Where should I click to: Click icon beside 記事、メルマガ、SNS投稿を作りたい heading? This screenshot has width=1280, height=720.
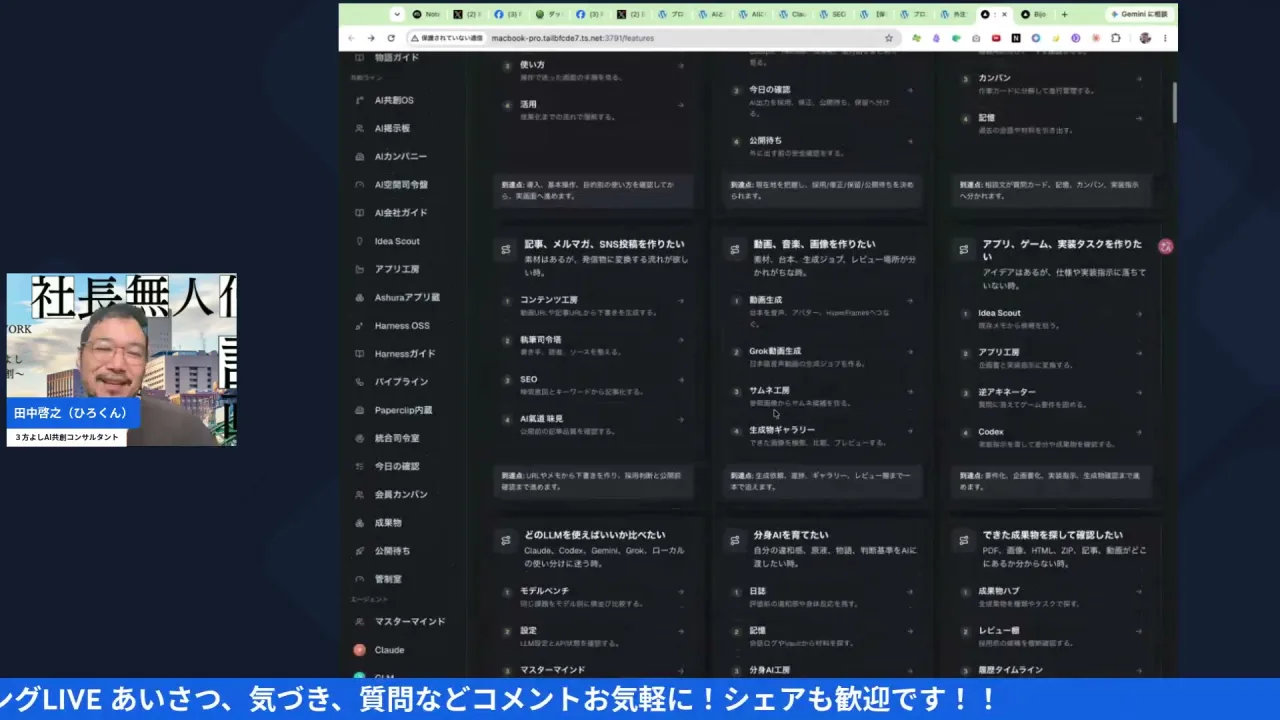coord(506,250)
